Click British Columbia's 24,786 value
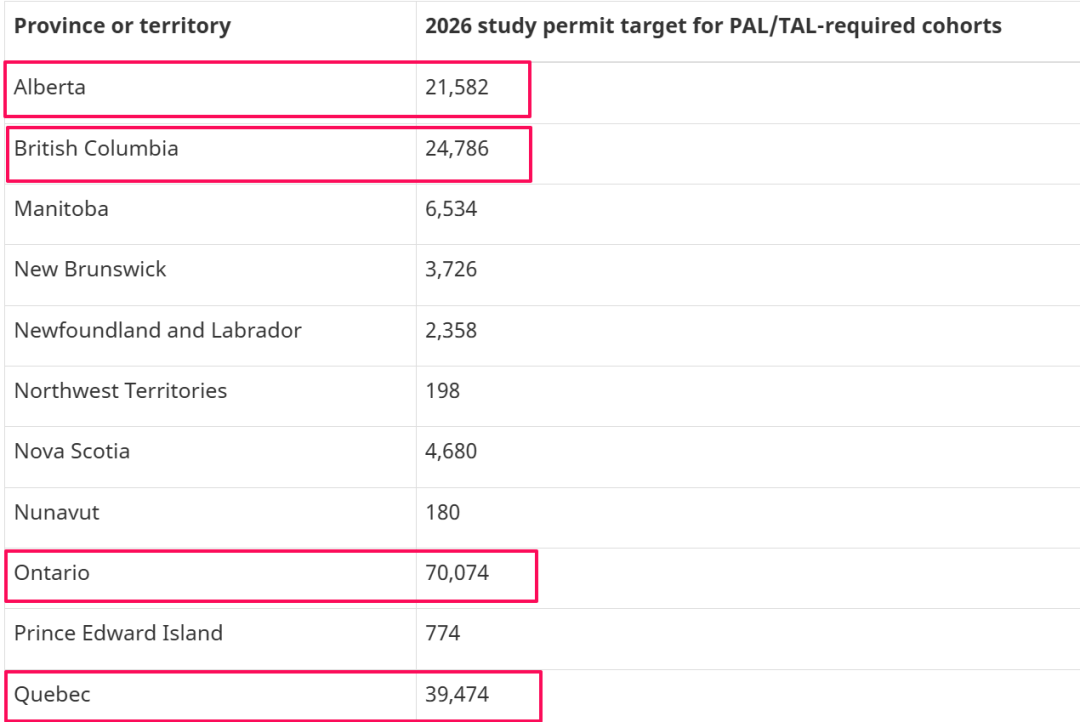The height and width of the screenshot is (722, 1080). point(457,148)
